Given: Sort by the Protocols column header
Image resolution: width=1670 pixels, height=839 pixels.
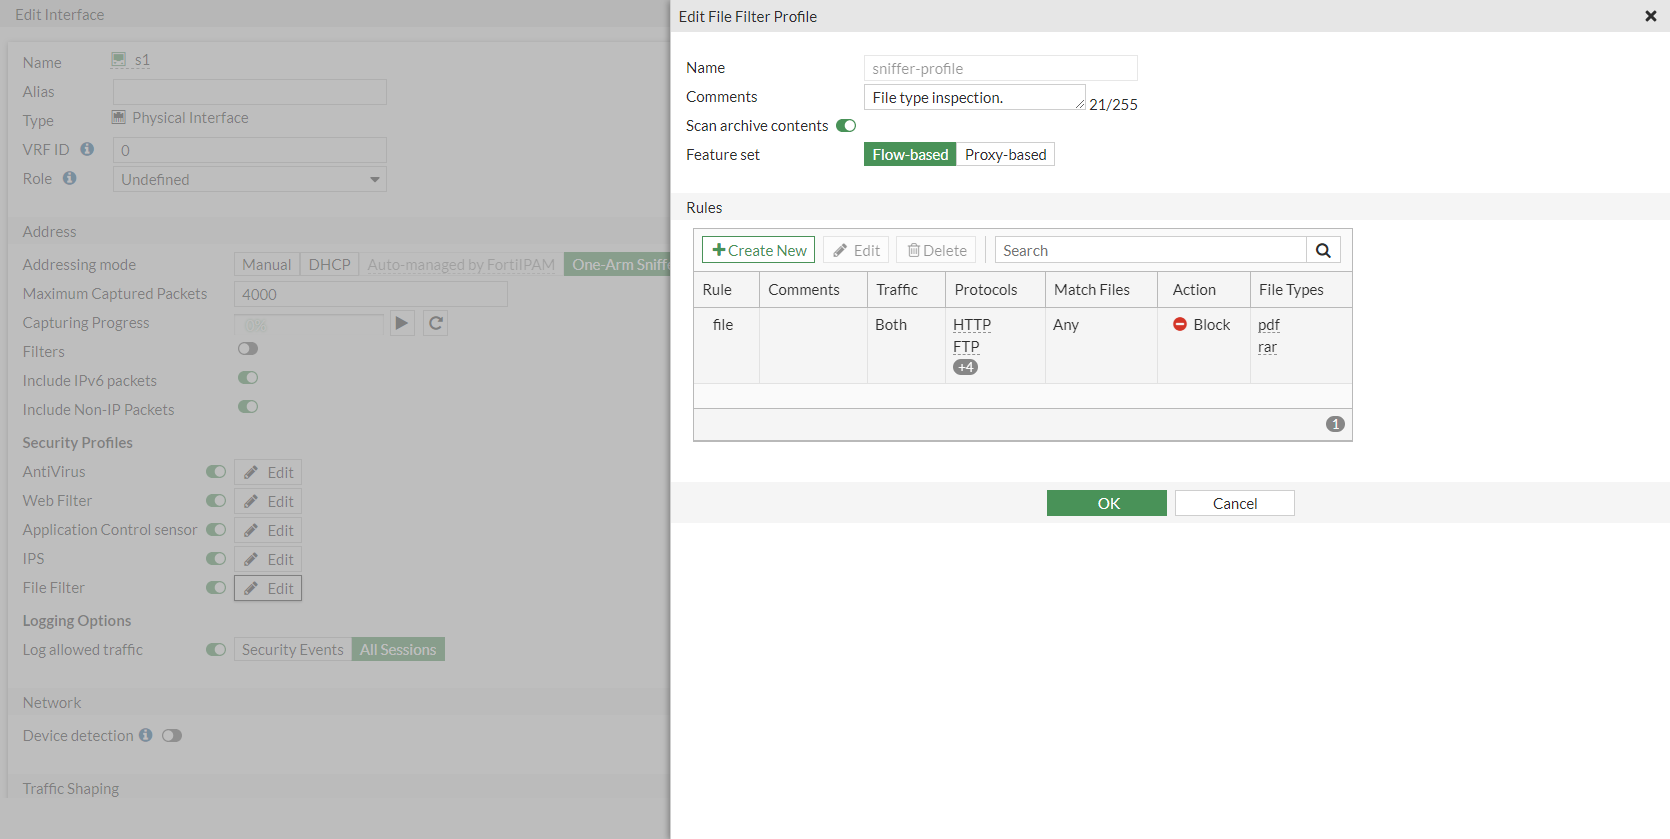Looking at the screenshot, I should tap(996, 290).
